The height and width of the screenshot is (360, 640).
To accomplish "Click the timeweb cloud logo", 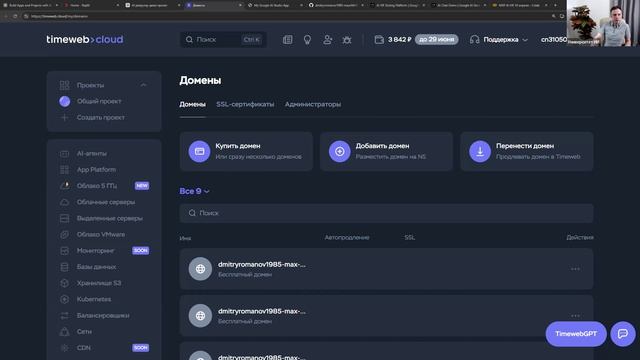I will point(84,40).
